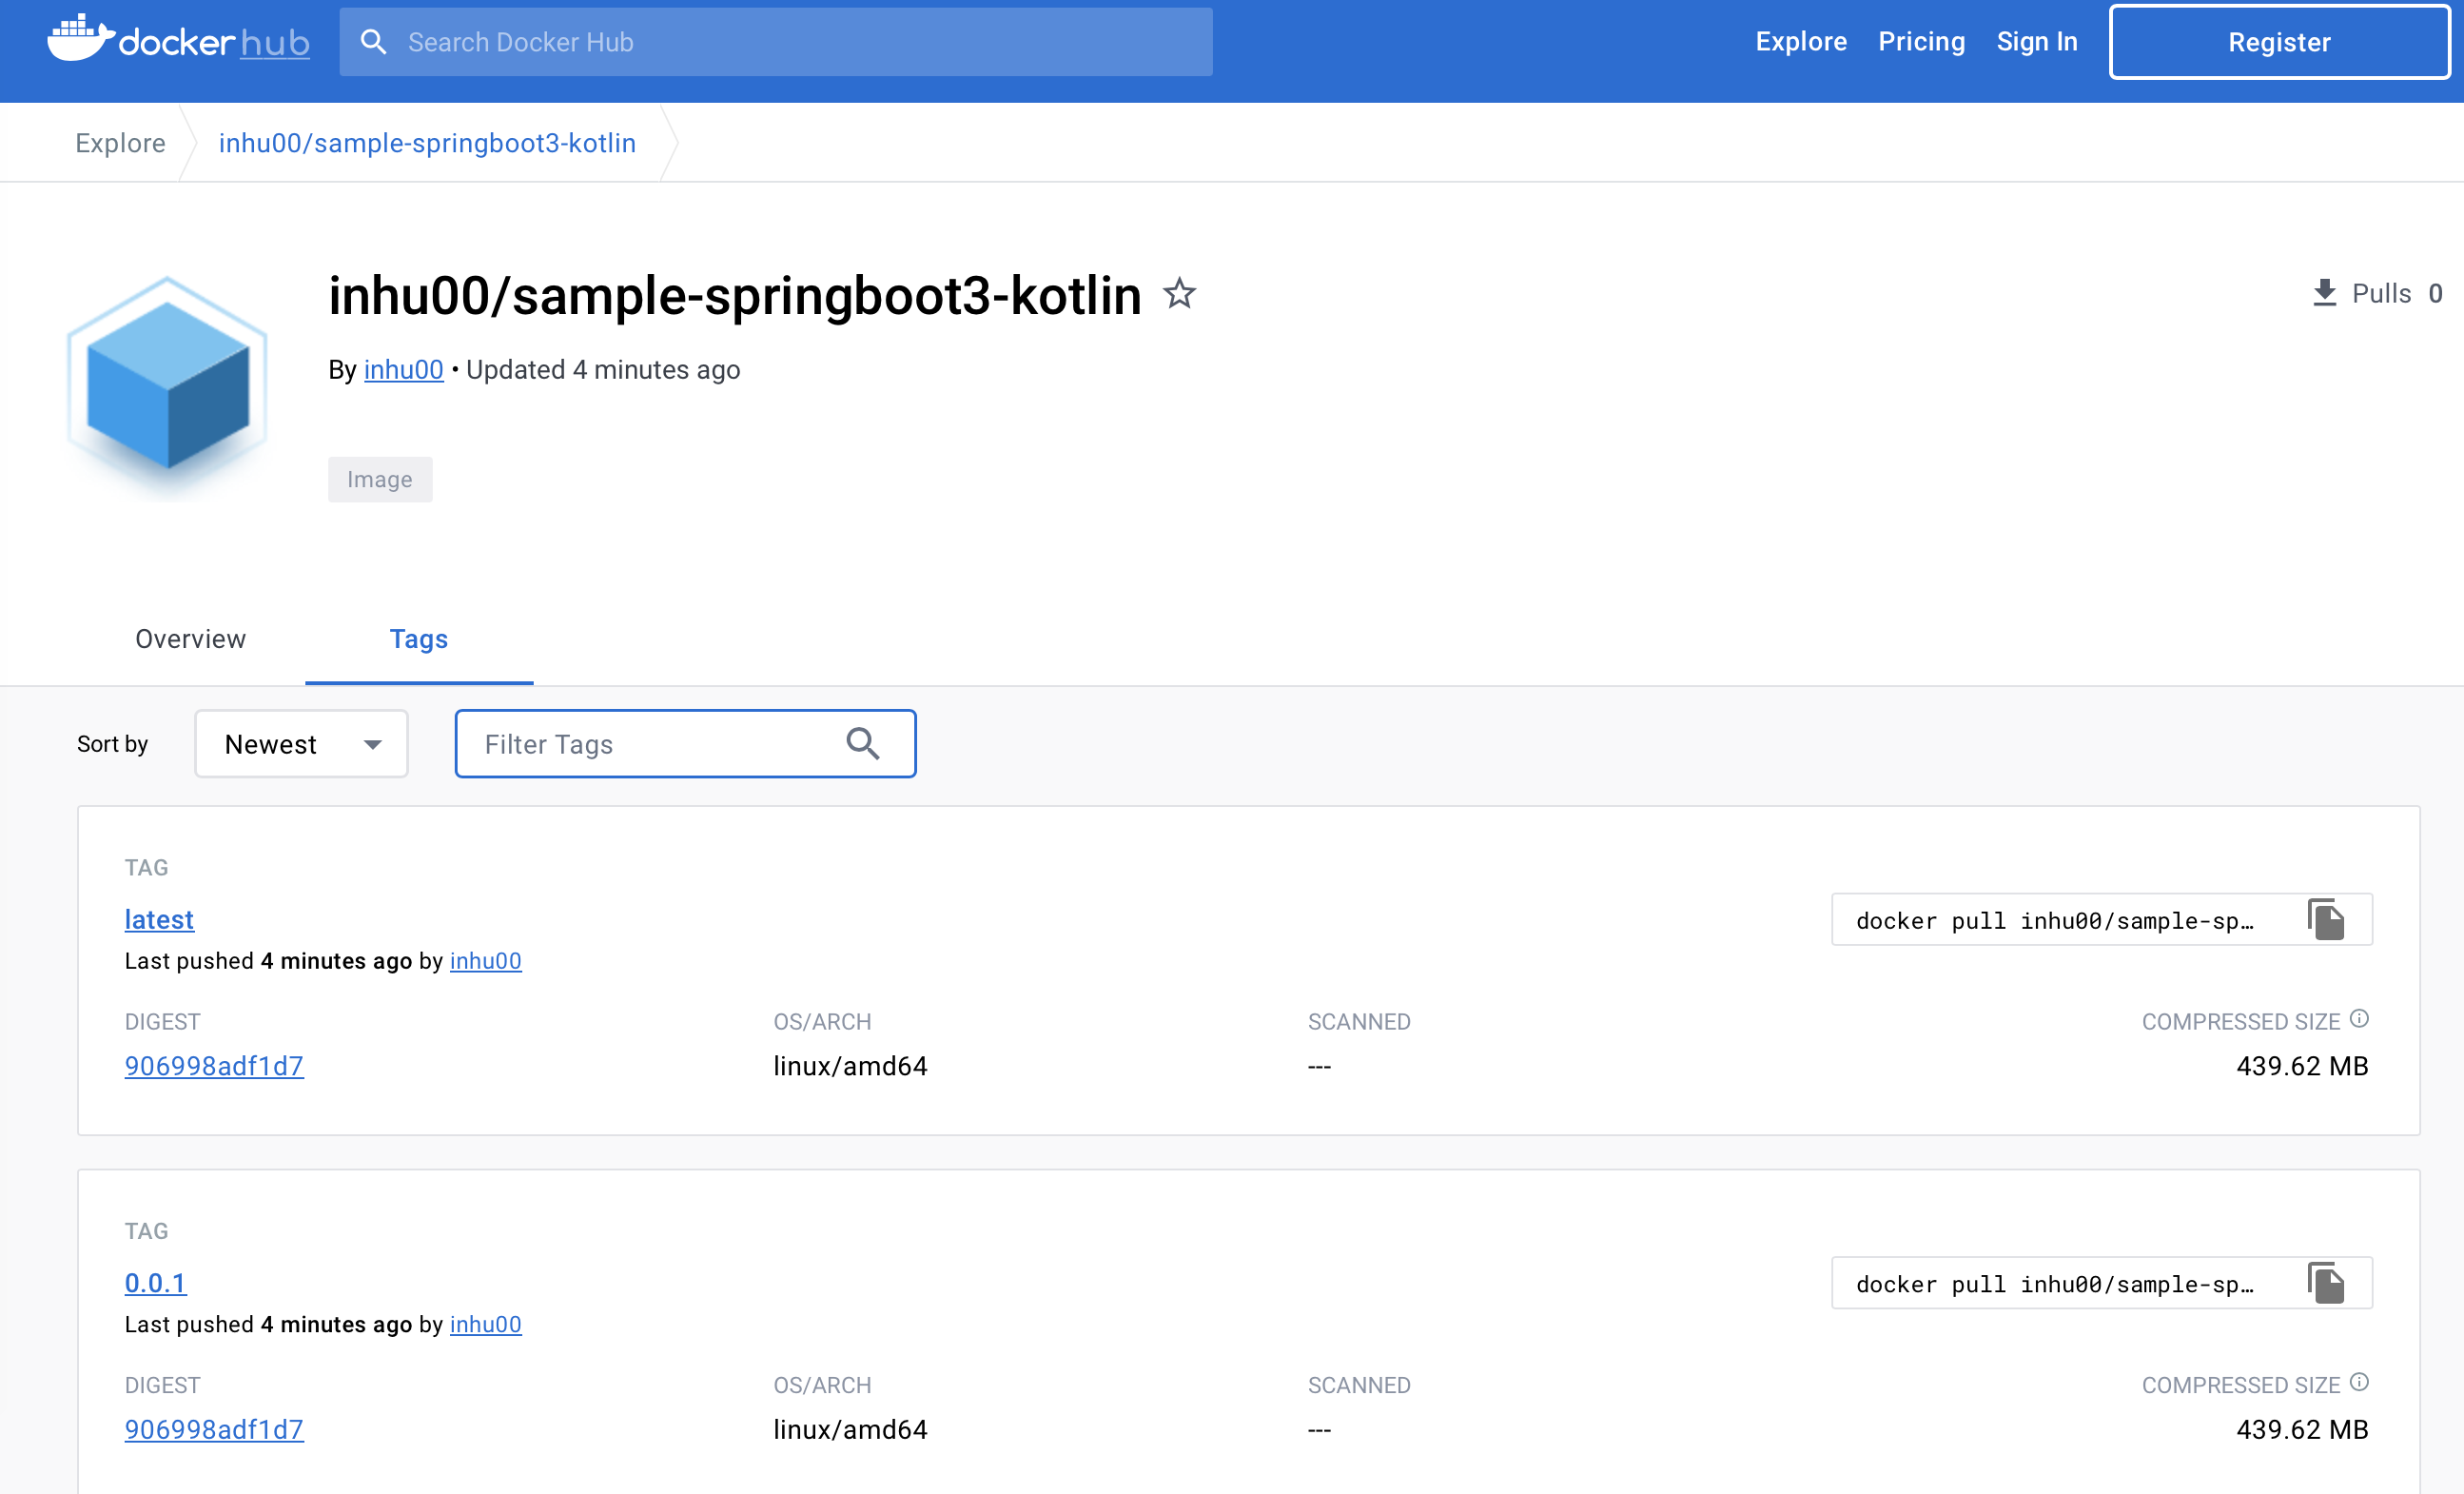The width and height of the screenshot is (2464, 1494).
Task: Open Explore in the top navigation
Action: pos(1801,41)
